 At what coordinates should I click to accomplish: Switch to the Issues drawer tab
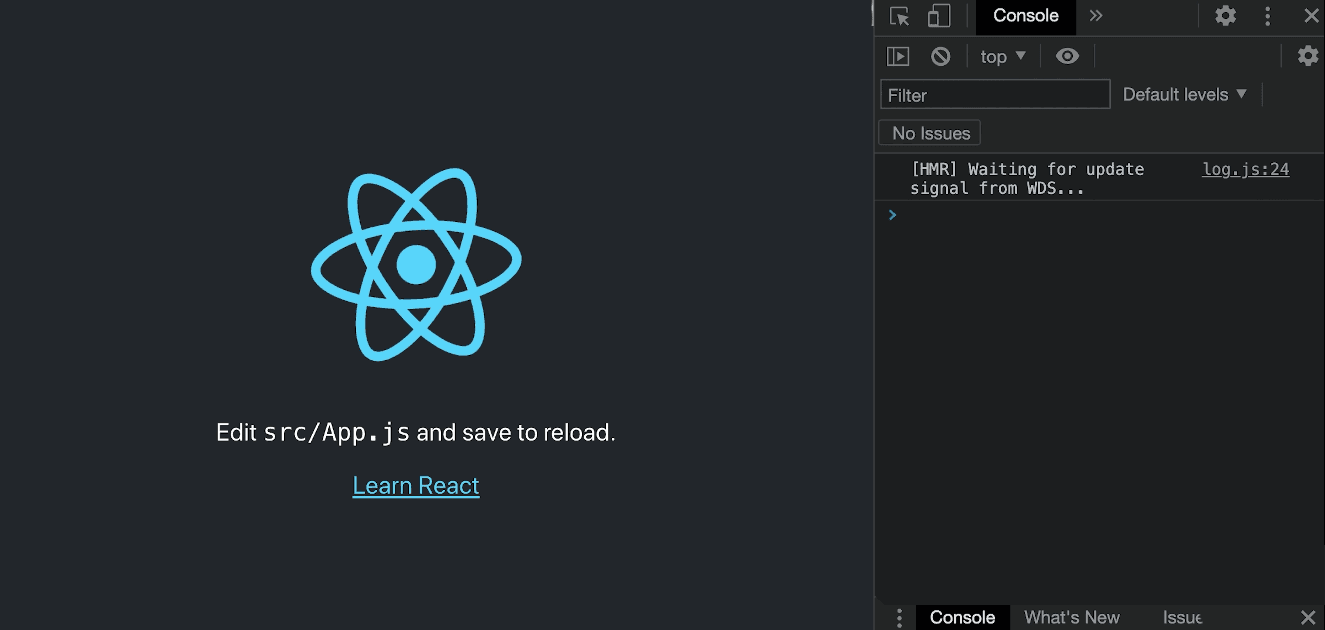coord(1182,617)
